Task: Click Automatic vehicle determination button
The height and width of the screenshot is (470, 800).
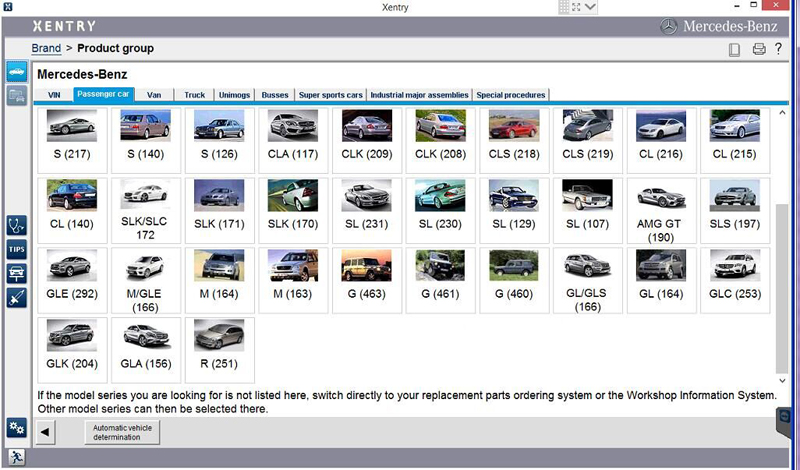Action: coord(122,432)
